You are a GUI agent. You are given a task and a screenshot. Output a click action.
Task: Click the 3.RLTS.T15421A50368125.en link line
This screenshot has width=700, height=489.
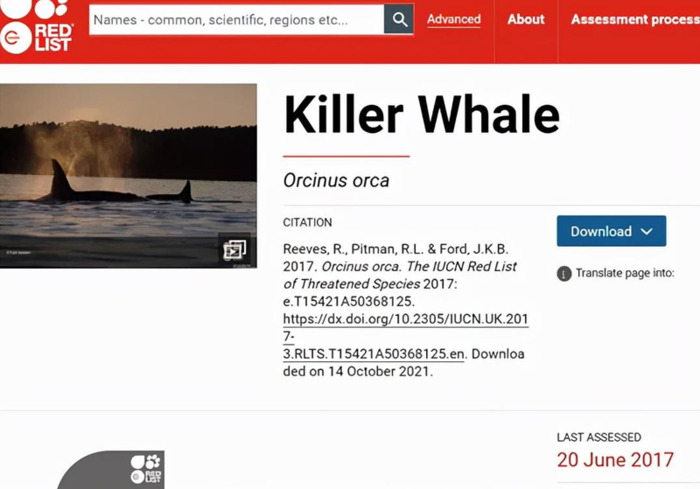click(x=374, y=354)
